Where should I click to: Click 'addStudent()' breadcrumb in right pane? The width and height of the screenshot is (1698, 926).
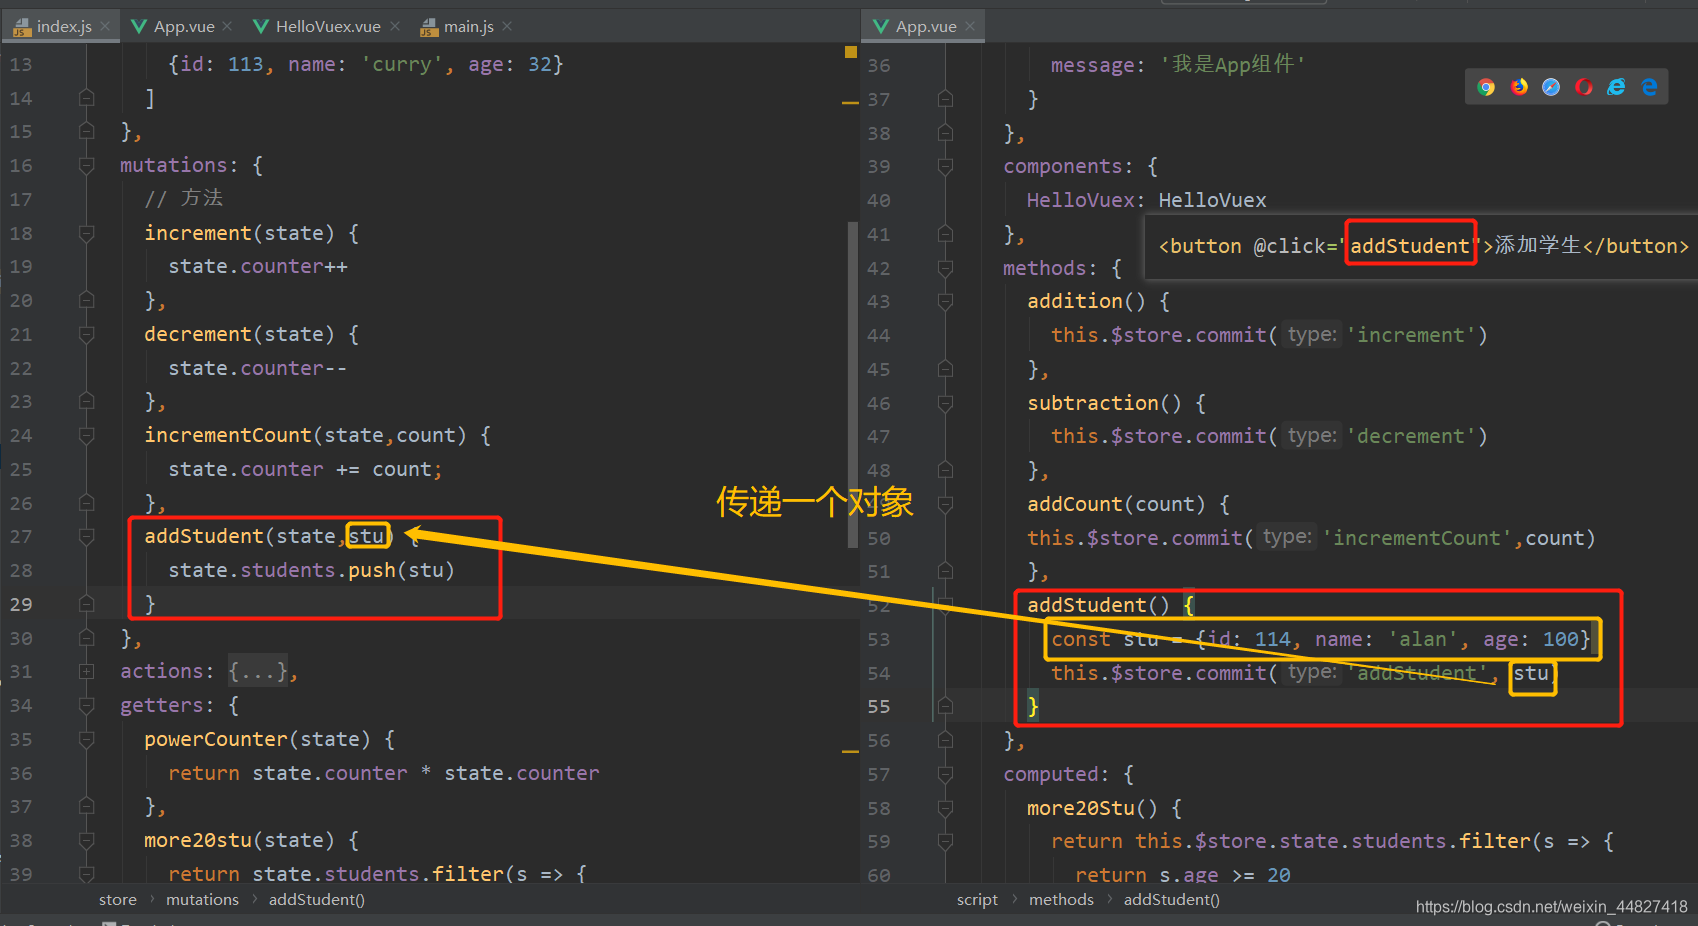point(1171,900)
